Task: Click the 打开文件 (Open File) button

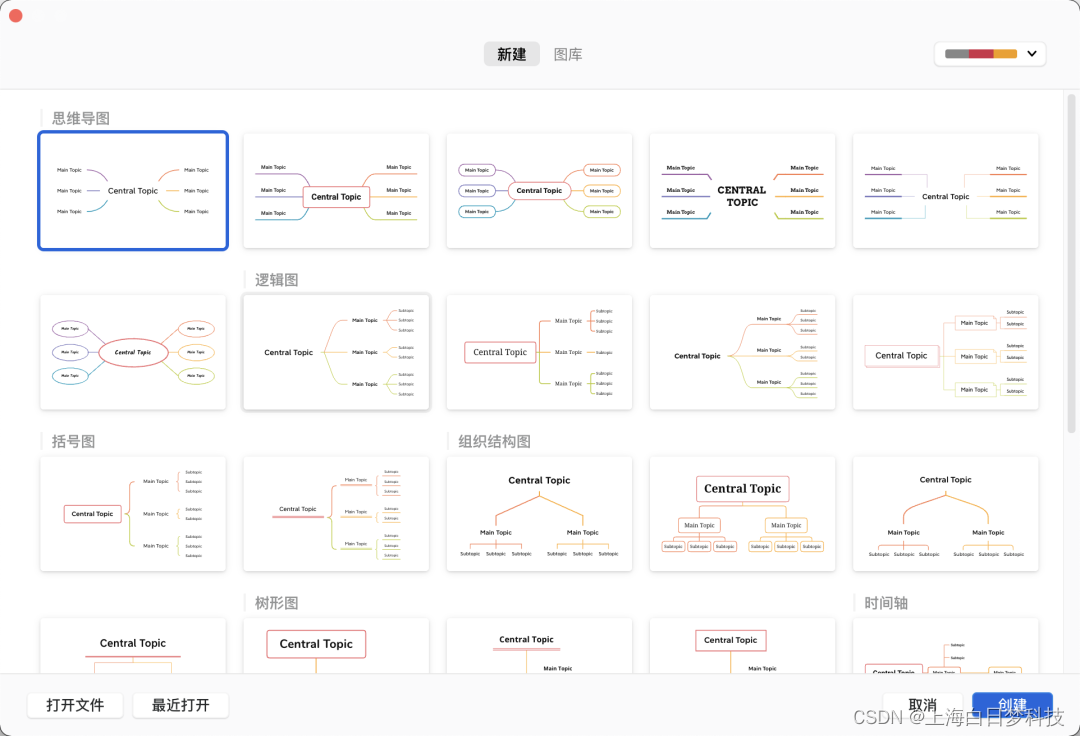Action: 75,705
